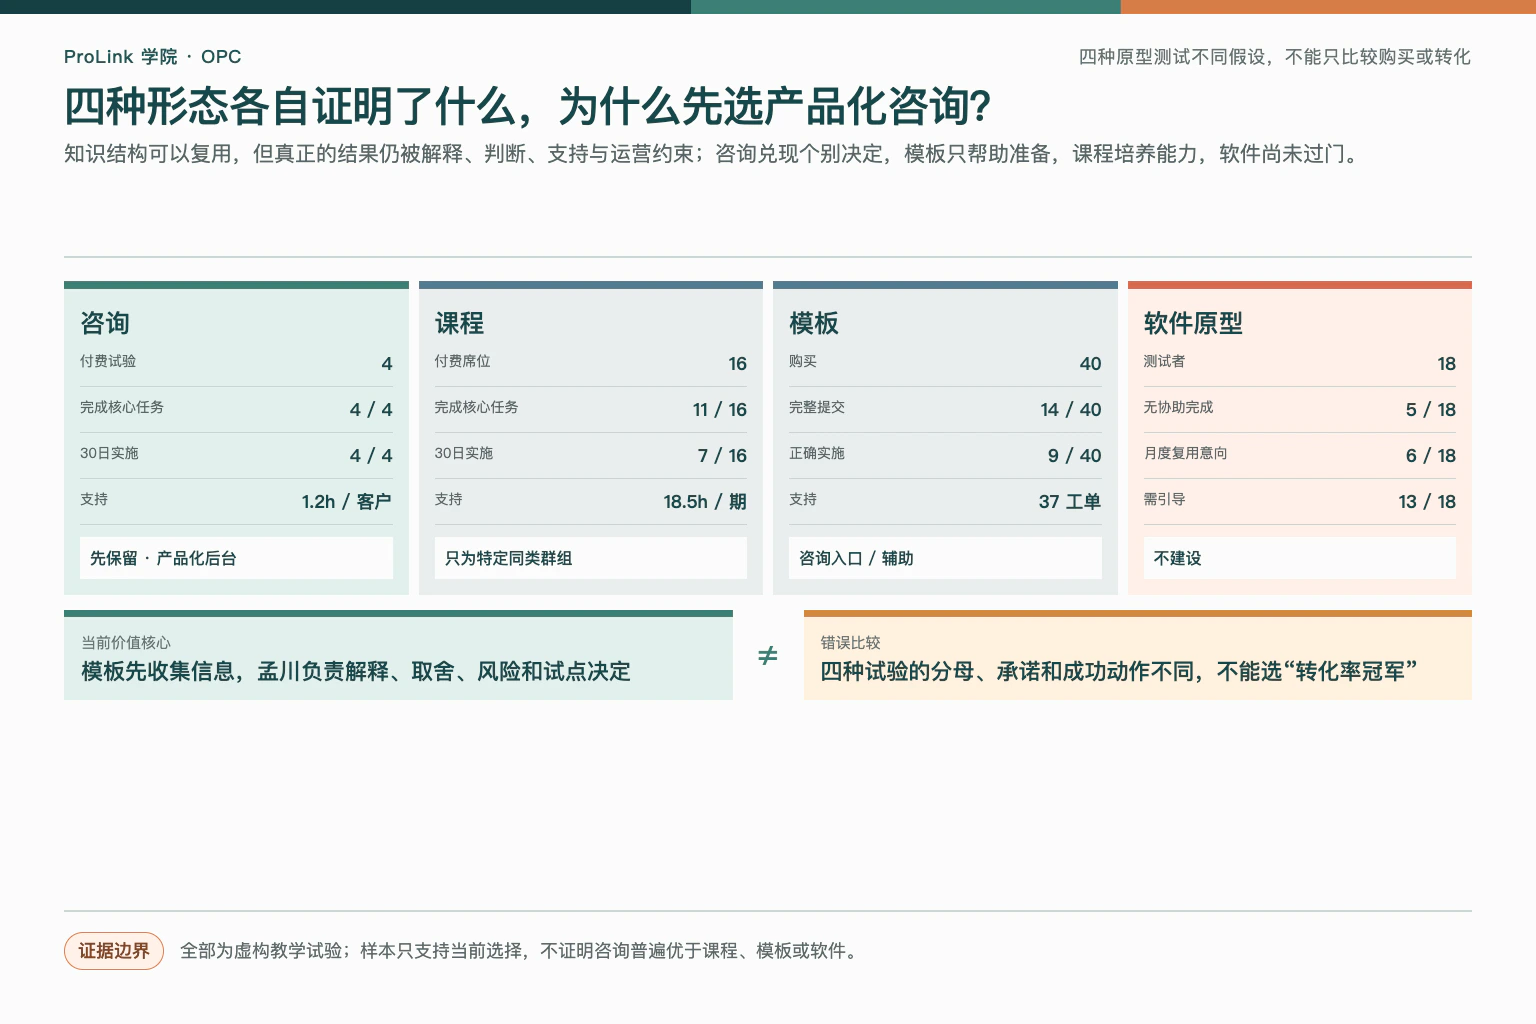Click 30日实施 label in 课程 card
Screen dimensions: 1536x1024
click(x=463, y=453)
